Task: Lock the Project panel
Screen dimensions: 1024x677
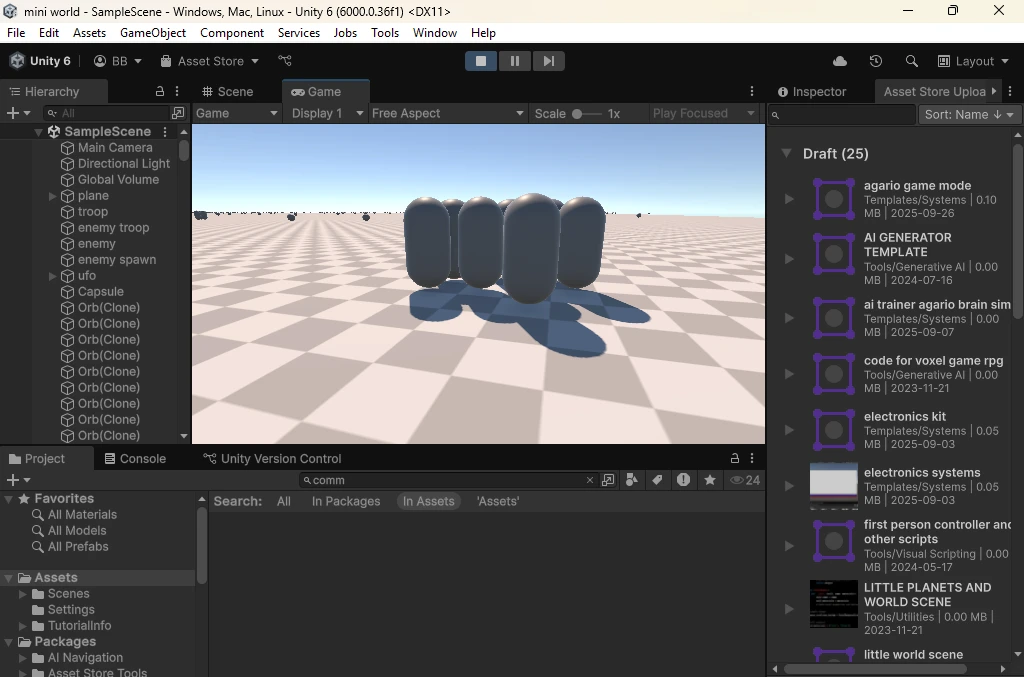Action: coord(735,458)
